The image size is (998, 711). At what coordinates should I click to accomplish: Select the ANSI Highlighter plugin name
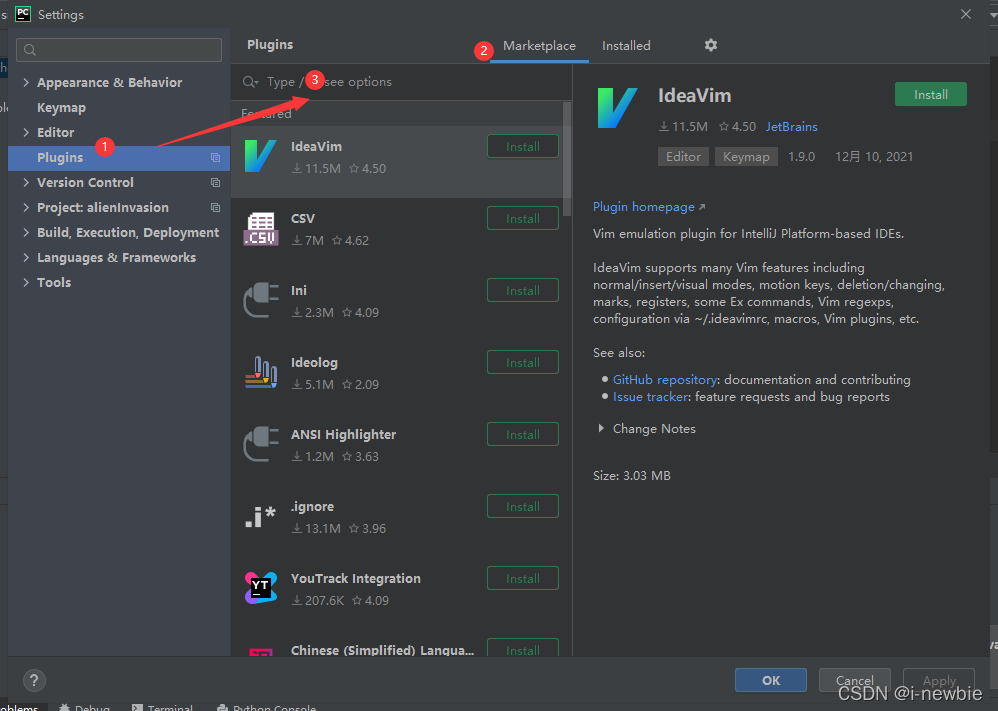click(343, 434)
